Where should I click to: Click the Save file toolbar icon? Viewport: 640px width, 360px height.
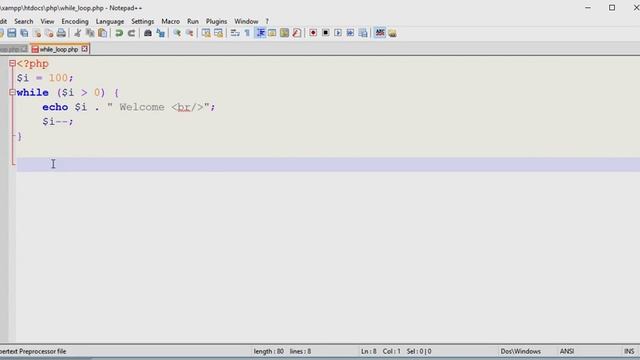coord(12,33)
